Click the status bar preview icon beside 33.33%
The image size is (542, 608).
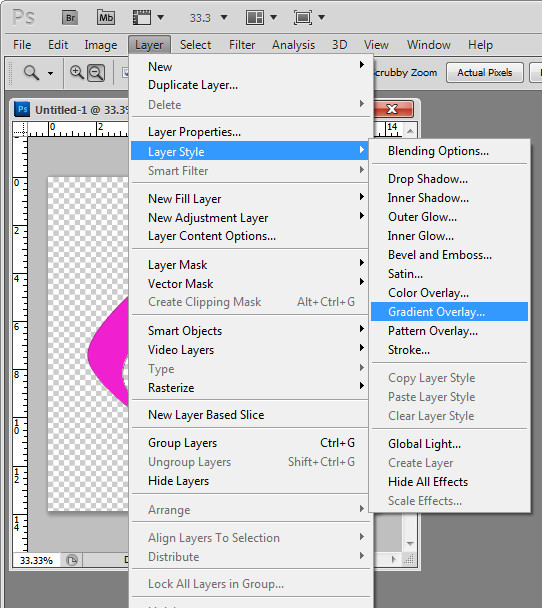pyautogui.click(x=72, y=560)
